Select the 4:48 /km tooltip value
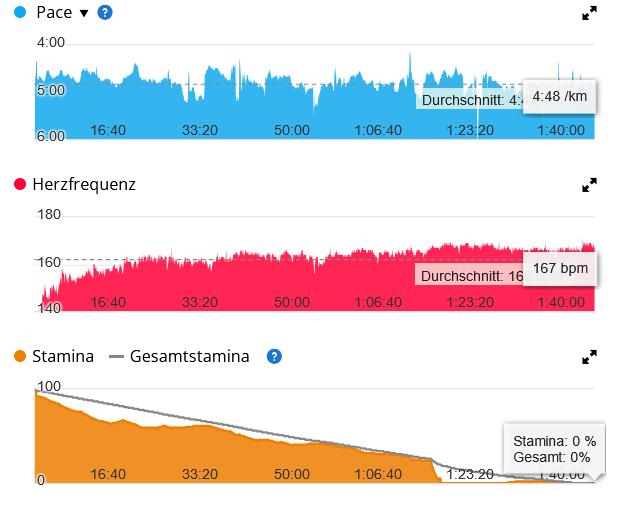 coord(559,96)
